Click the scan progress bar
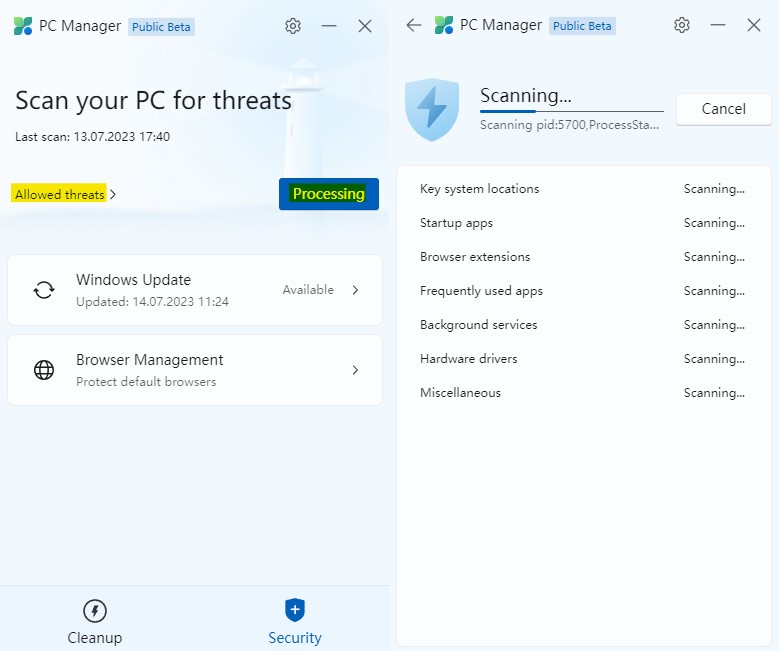Viewport: 779px width, 651px height. click(571, 111)
